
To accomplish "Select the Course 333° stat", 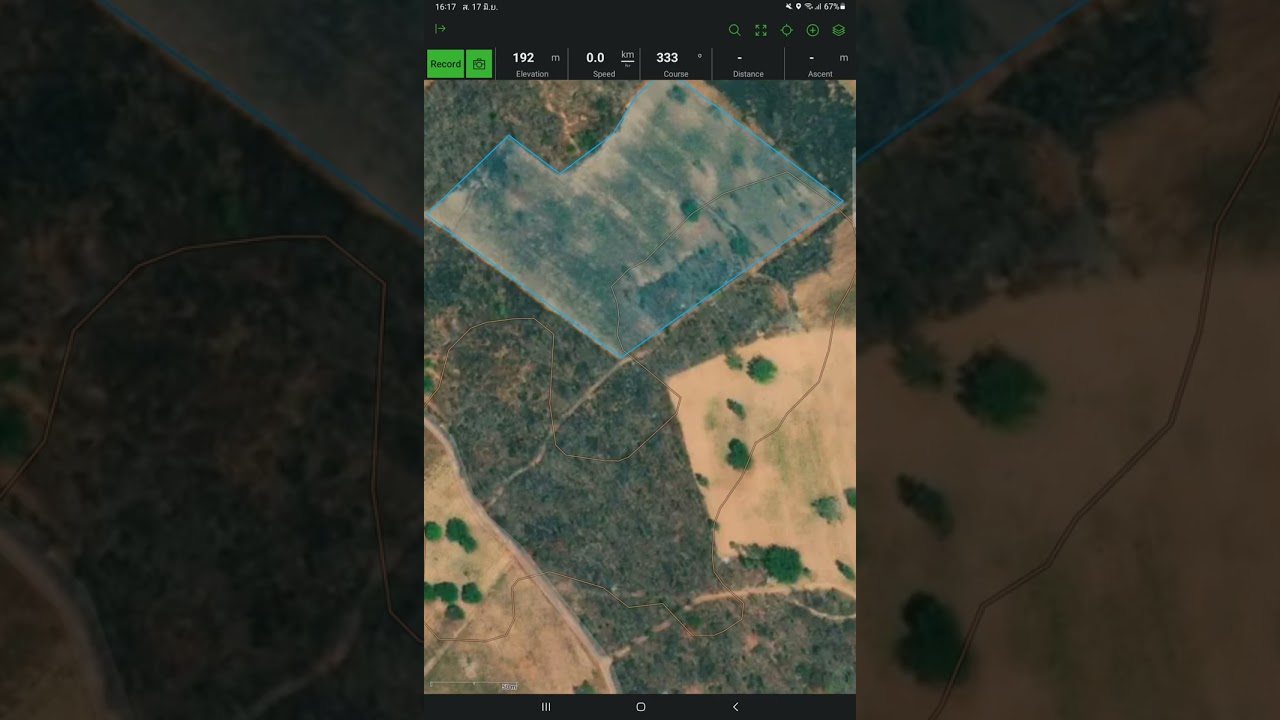I will pyautogui.click(x=676, y=64).
